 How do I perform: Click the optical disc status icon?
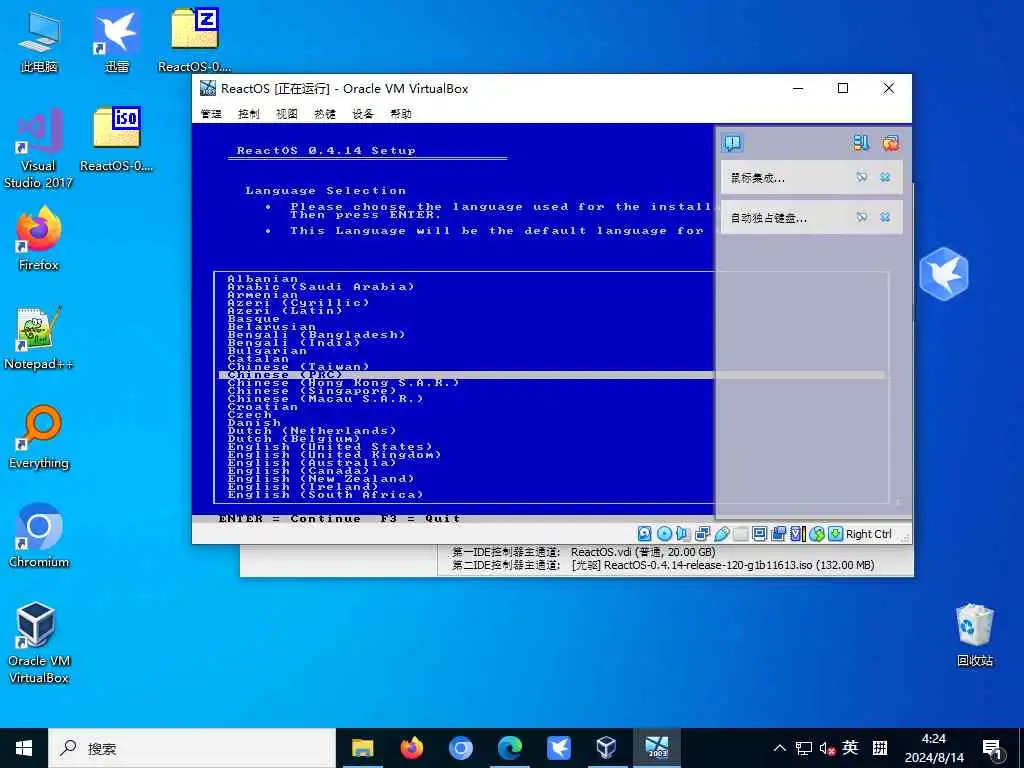pos(664,534)
